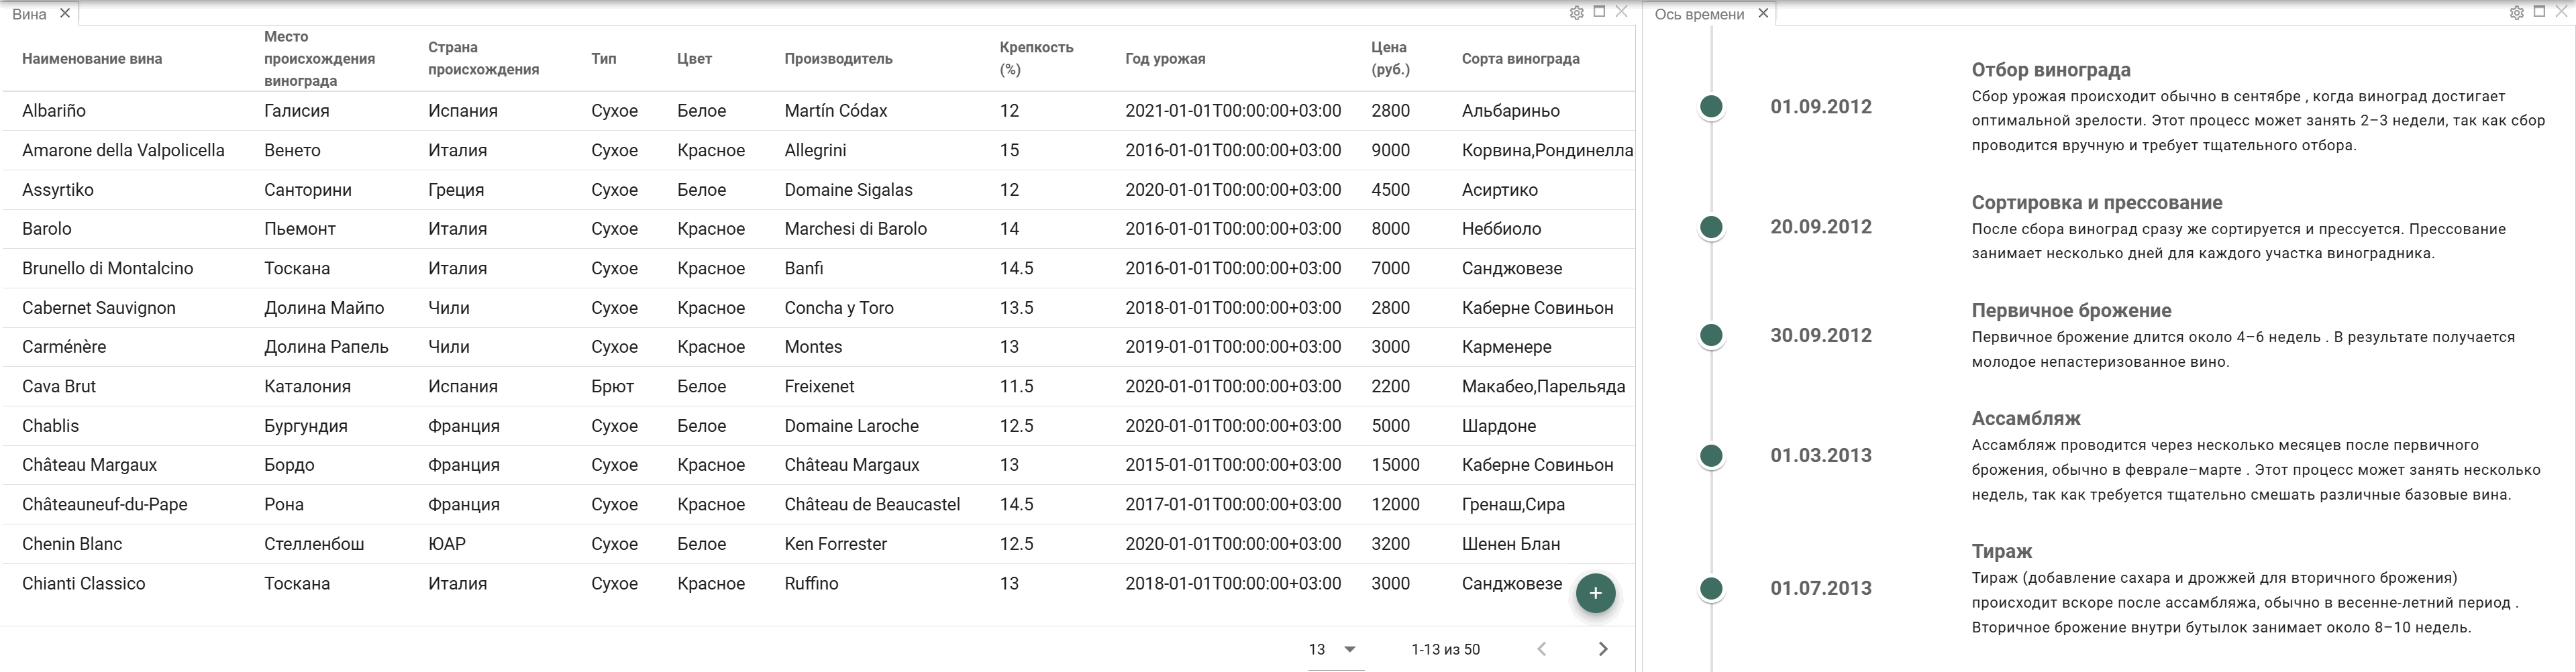Click producer Château de Beaucastel

coord(872,505)
